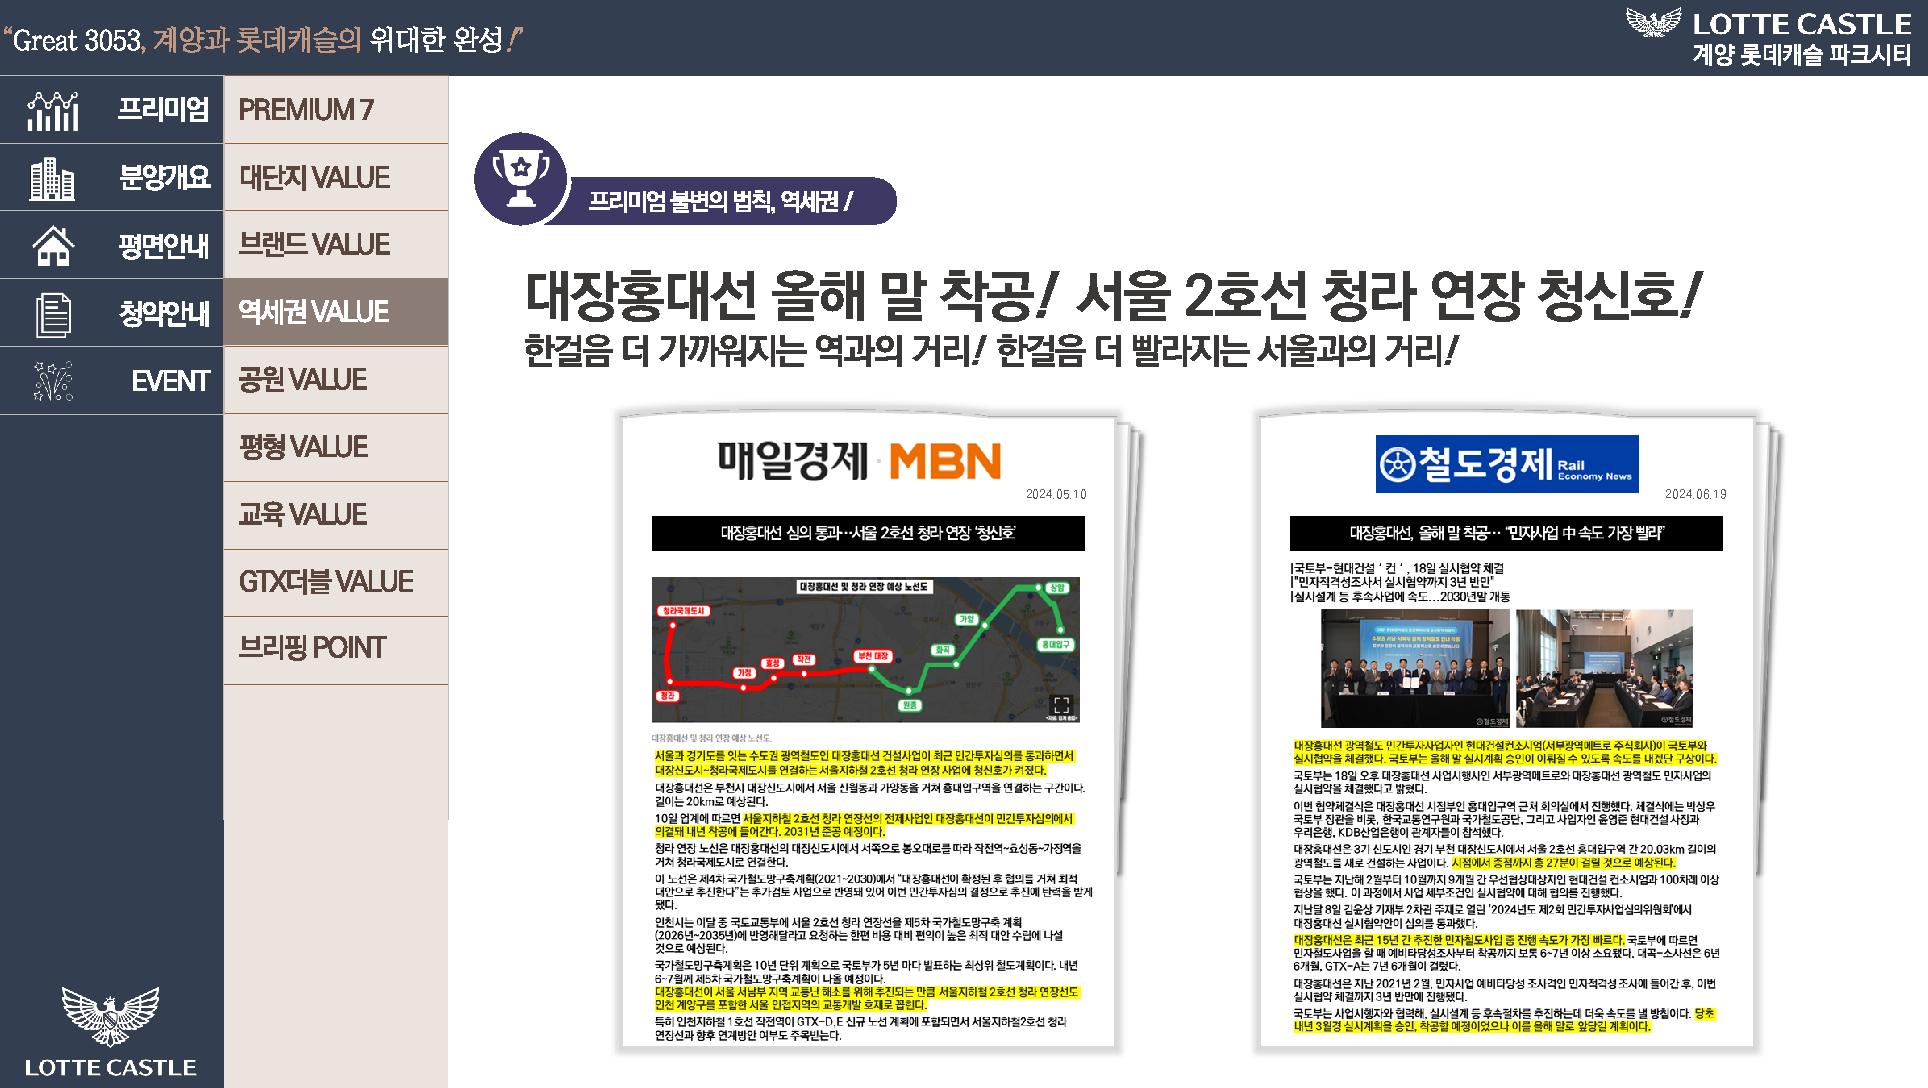Click headline 대장홍대선 심의 통과 black bar
The image size is (1928, 1088).
click(868, 533)
